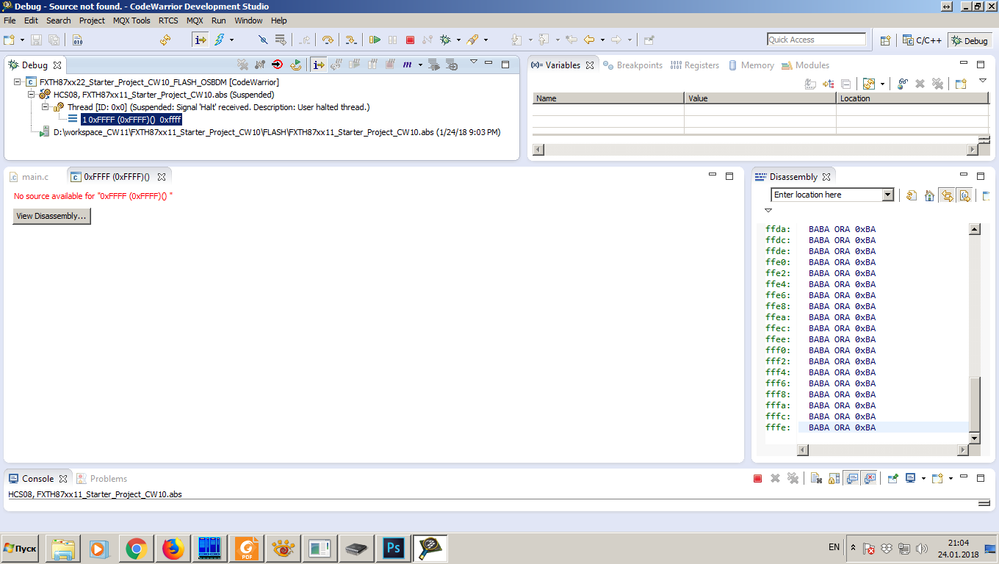The width and height of the screenshot is (999, 564).
Task: Click the Disconnect red circle icon in Debug view
Action: 277,64
